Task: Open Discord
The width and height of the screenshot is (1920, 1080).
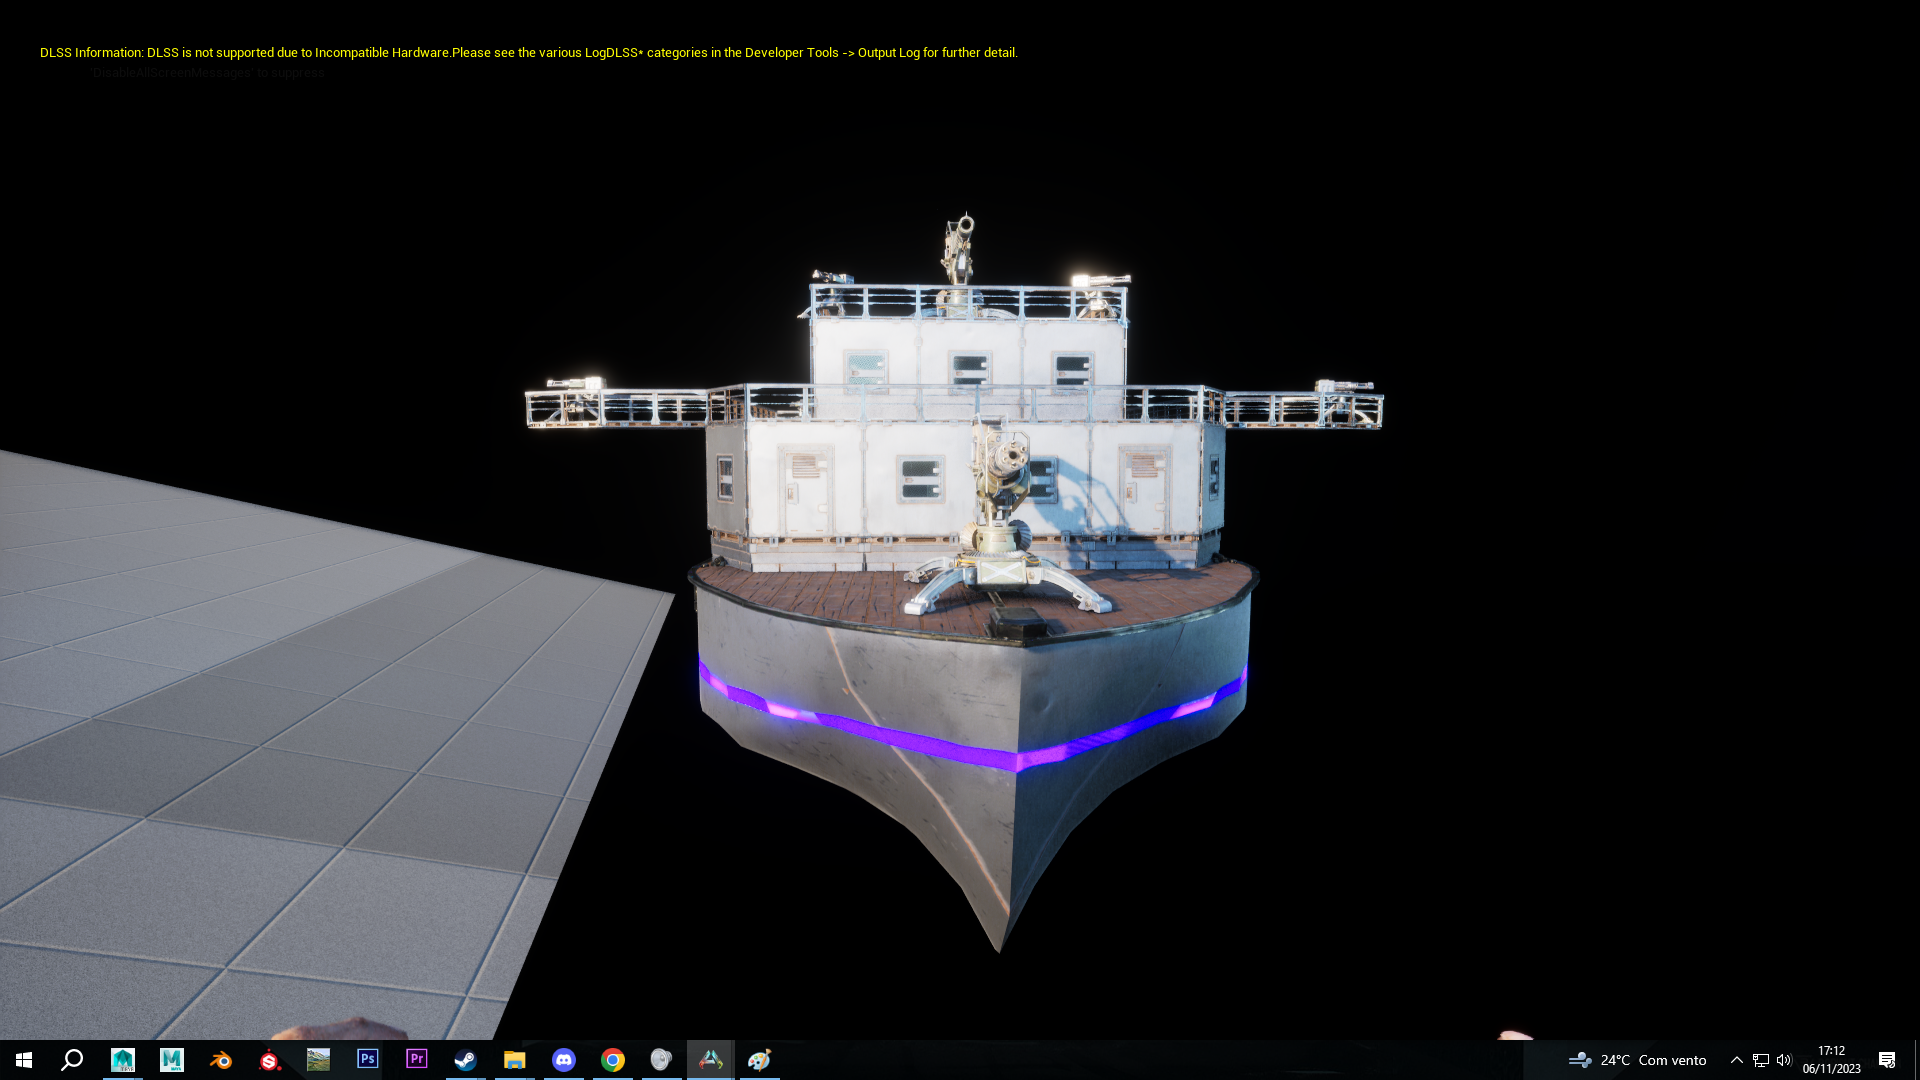Action: (x=563, y=1060)
